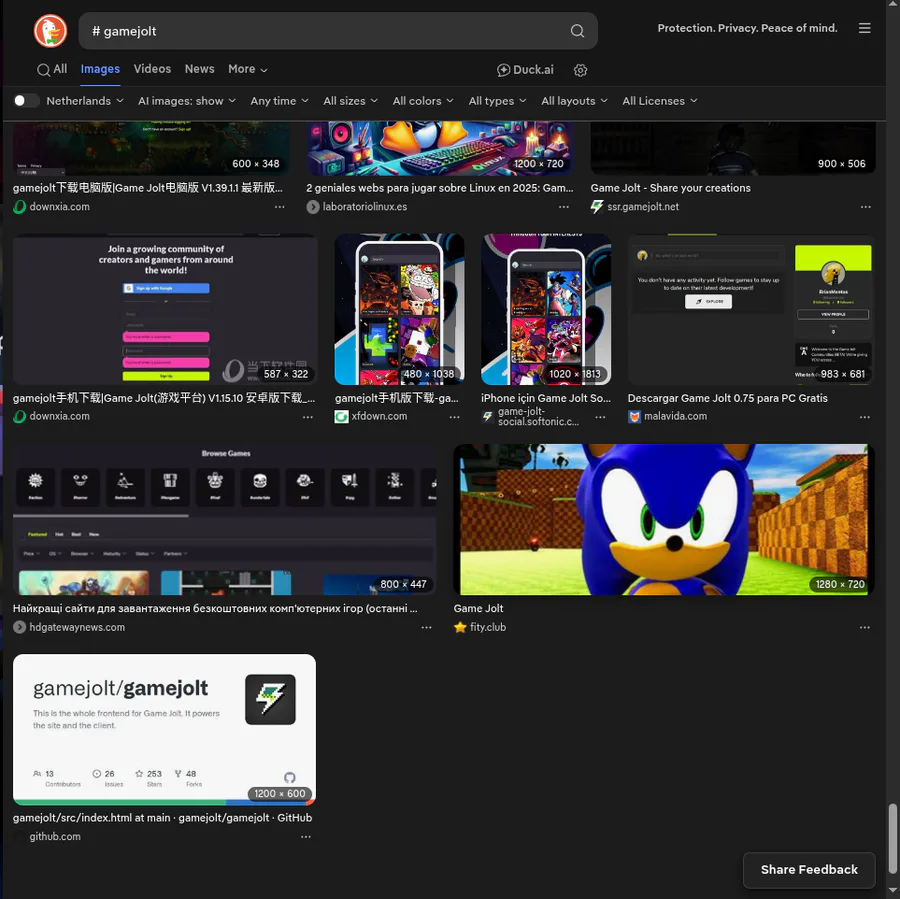Open more options for github.com result
The height and width of the screenshot is (899, 900).
[306, 837]
